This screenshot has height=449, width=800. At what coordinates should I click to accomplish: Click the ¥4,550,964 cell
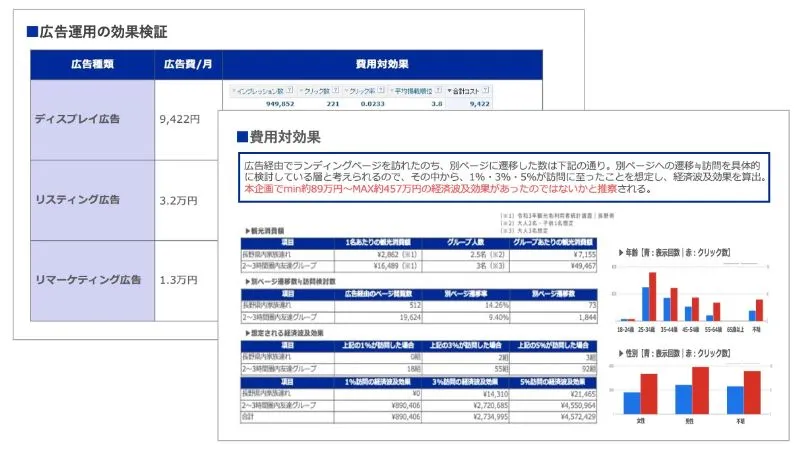(578, 405)
